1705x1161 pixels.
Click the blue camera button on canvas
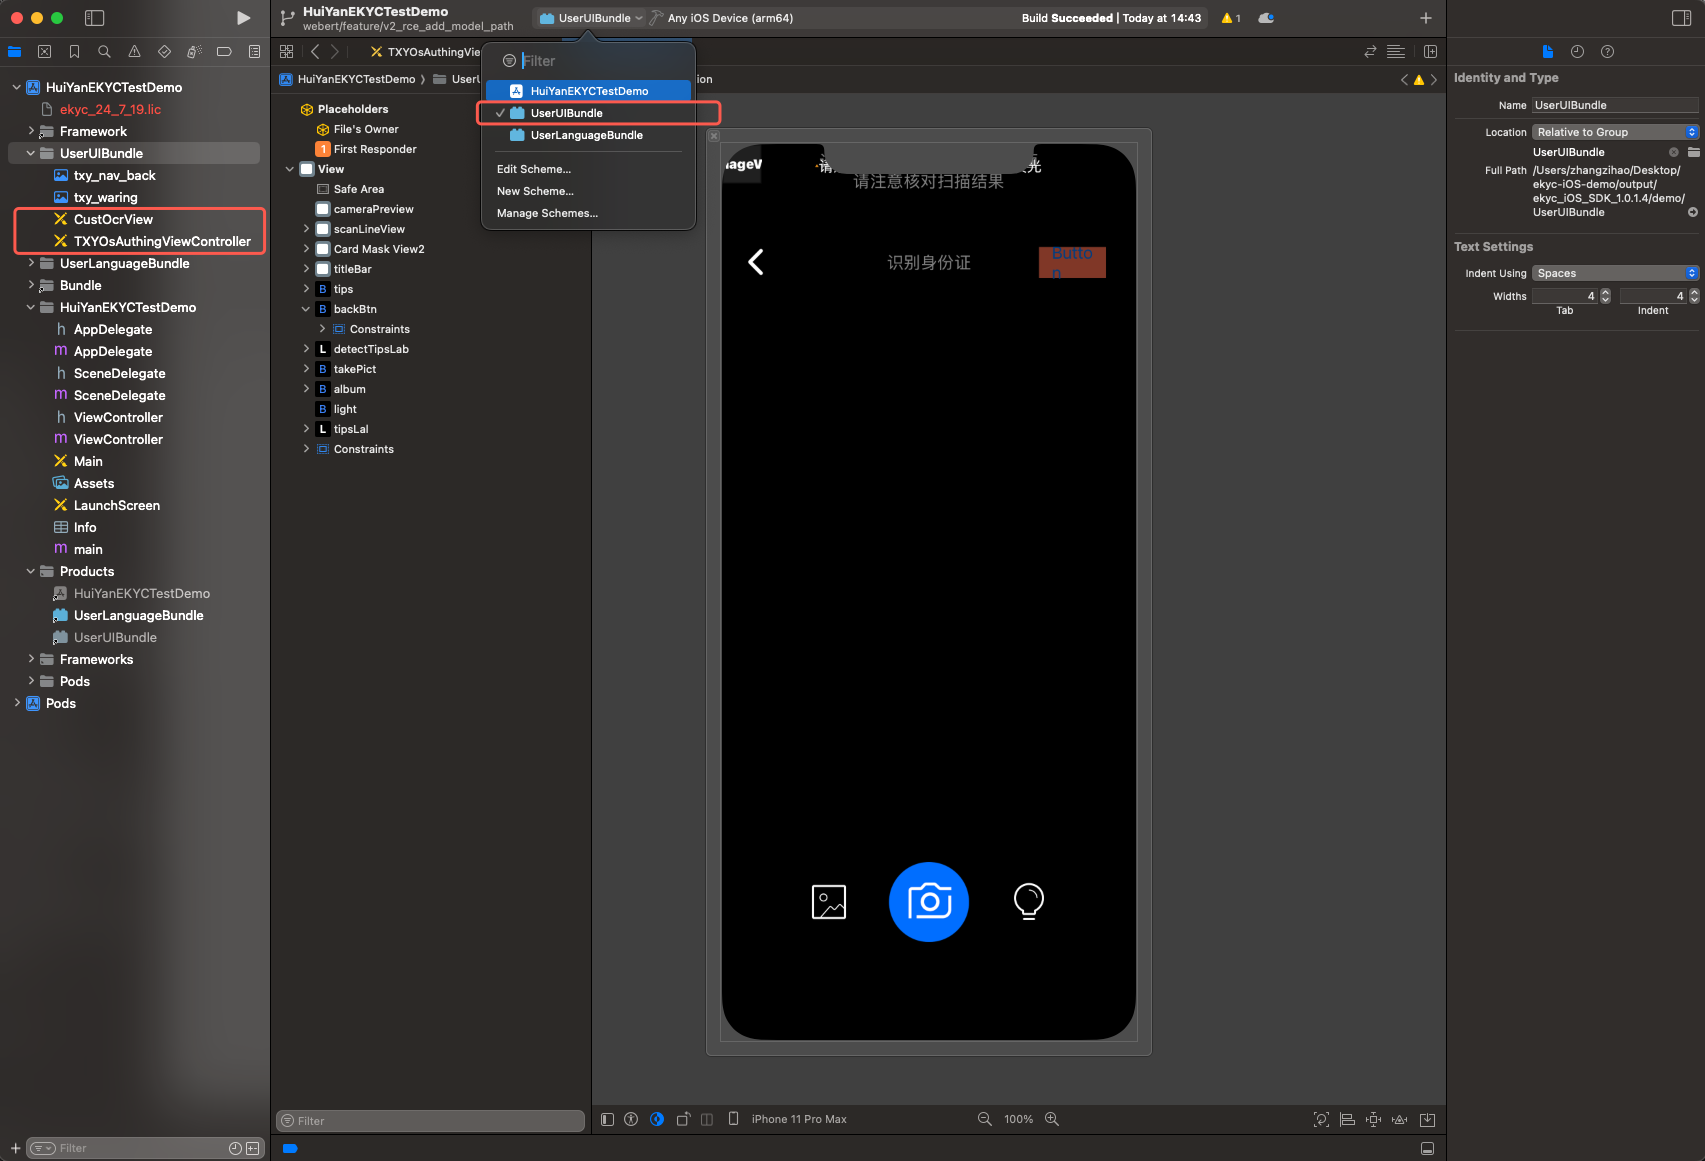928,902
